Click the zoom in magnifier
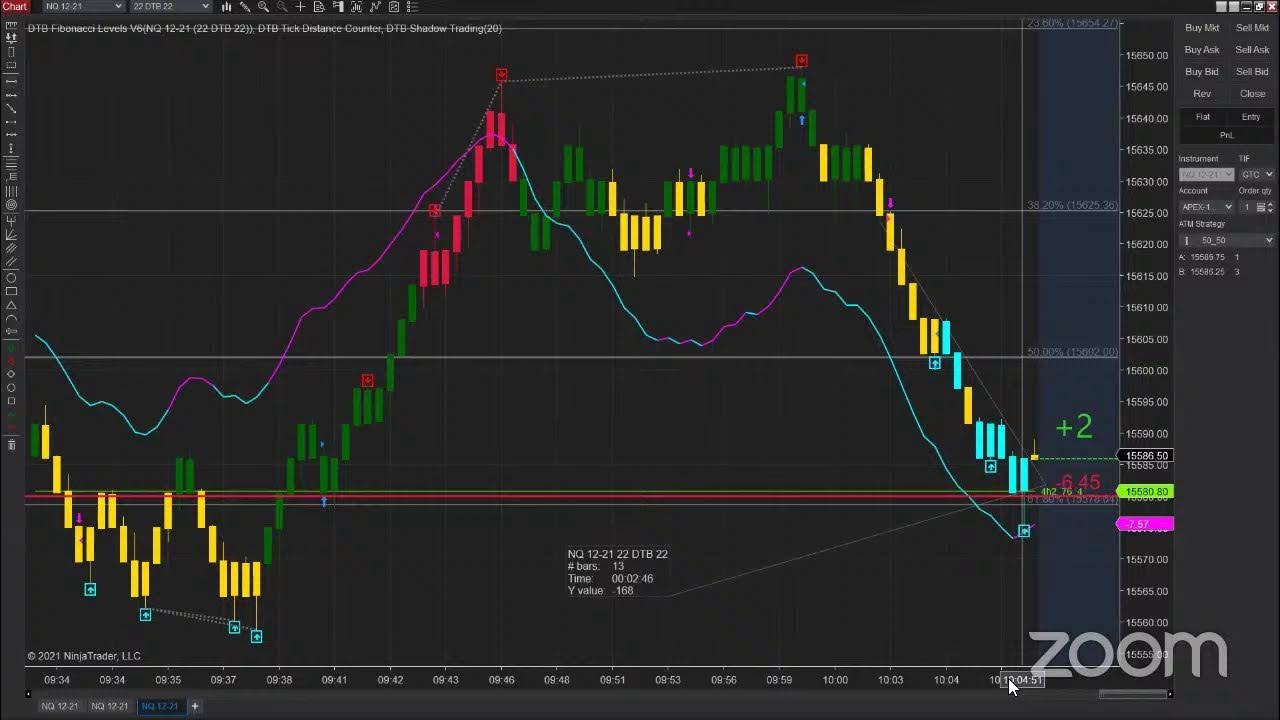Screen dimensions: 1280x720 point(264,7)
